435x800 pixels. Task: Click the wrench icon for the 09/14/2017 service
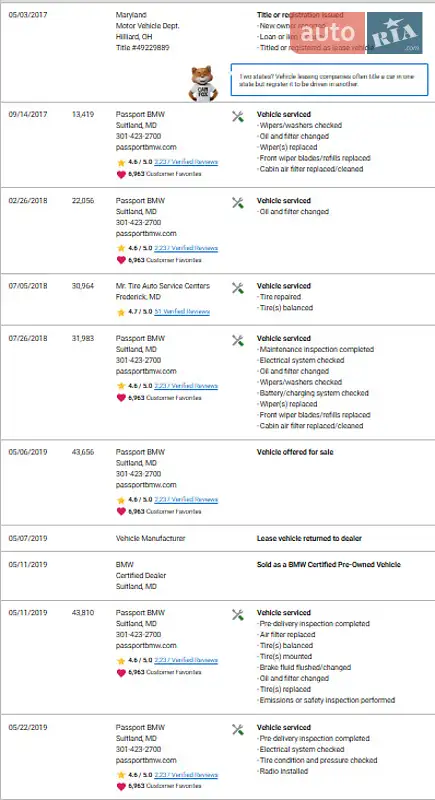coord(238,117)
